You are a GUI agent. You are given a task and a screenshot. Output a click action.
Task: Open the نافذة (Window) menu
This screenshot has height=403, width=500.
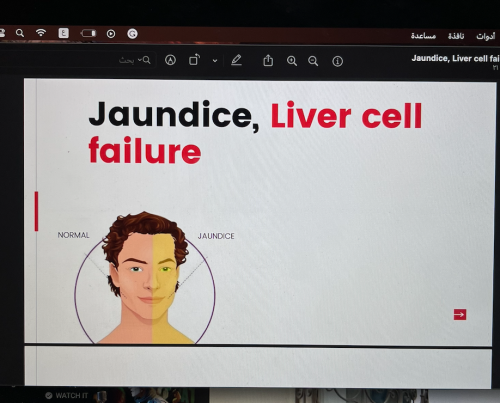(x=456, y=36)
